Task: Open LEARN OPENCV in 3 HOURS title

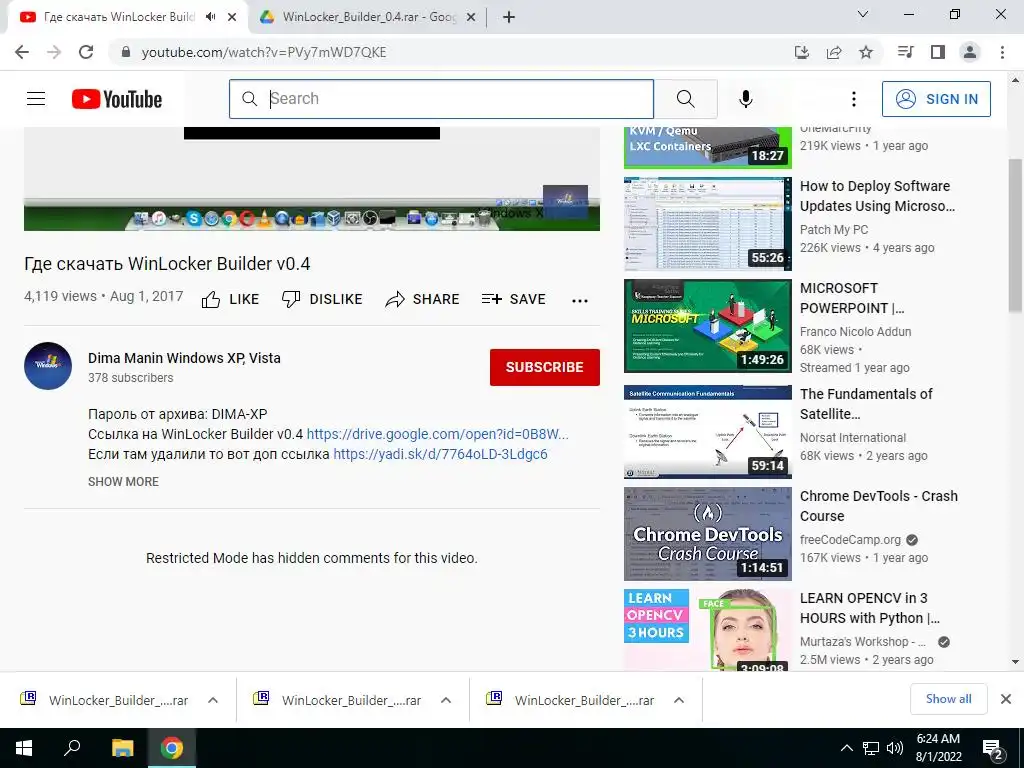Action: click(x=869, y=608)
